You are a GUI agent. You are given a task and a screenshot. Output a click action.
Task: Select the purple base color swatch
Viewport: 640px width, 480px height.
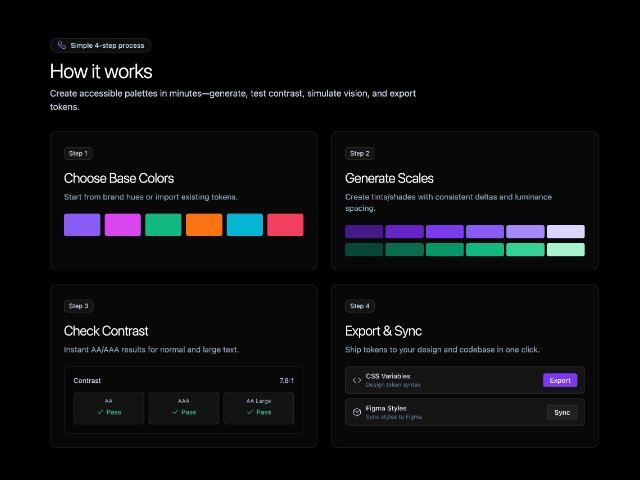point(81,225)
